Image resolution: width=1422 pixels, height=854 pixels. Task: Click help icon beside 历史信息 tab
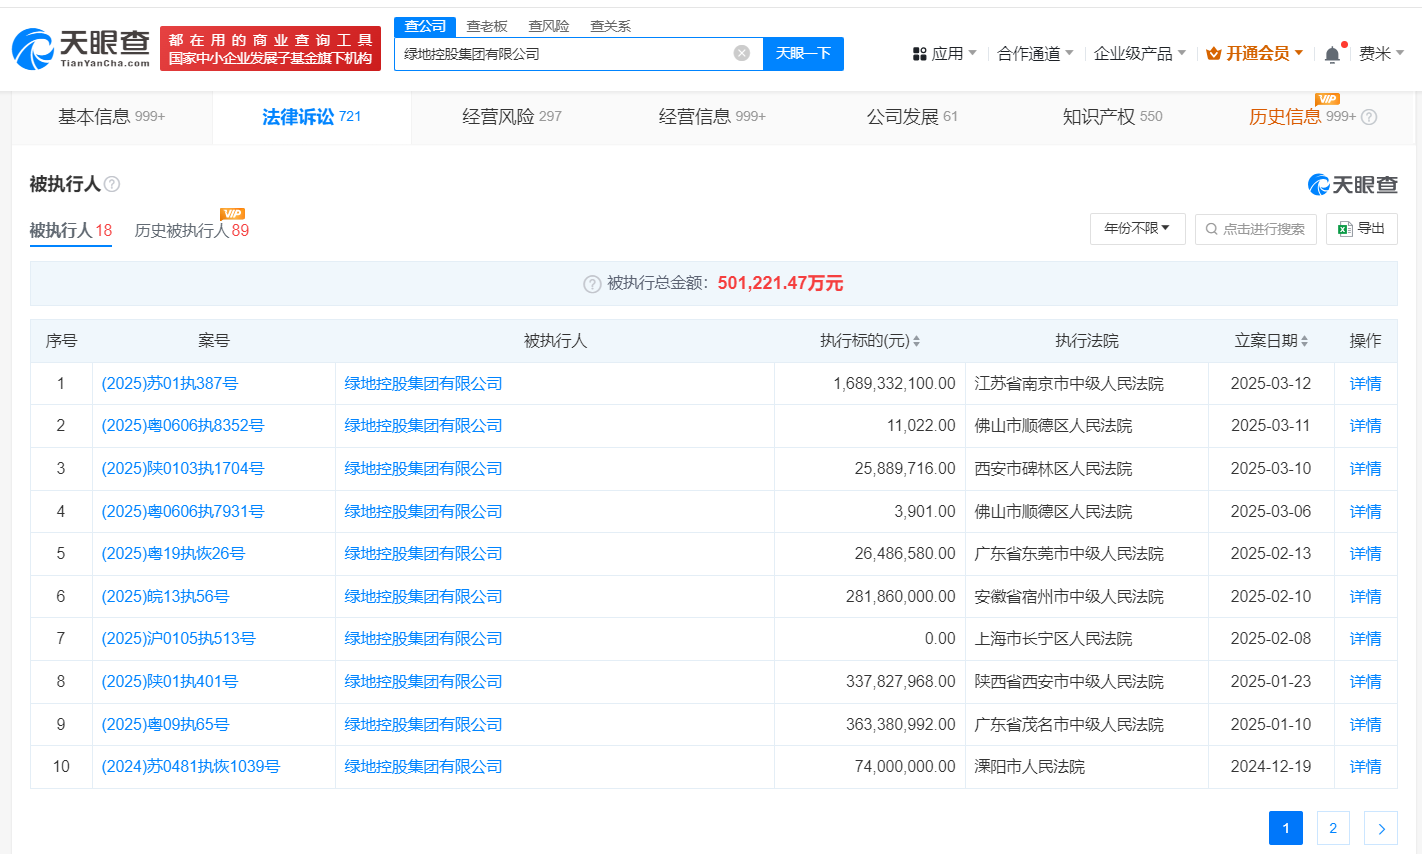pos(1369,117)
